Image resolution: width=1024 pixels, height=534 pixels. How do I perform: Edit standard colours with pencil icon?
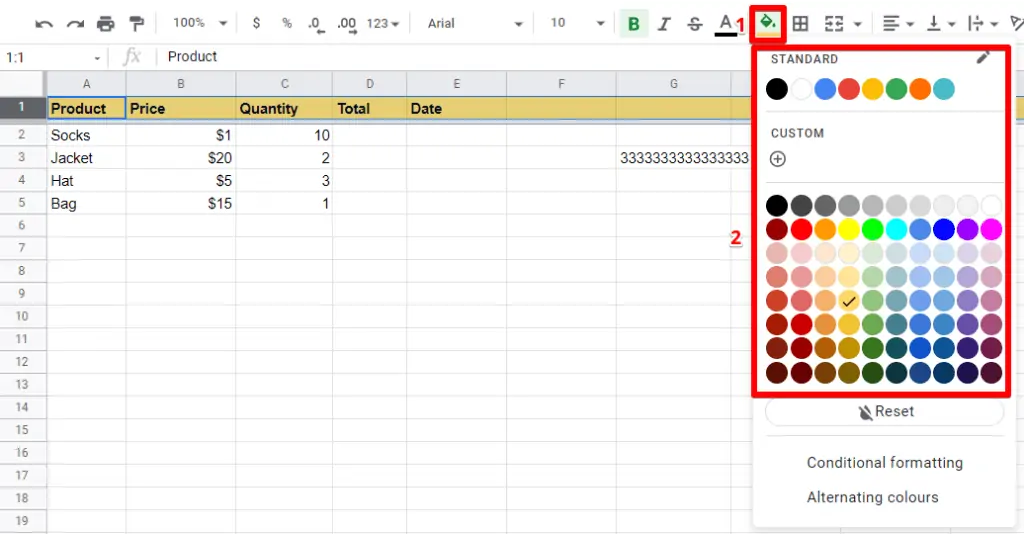click(983, 58)
